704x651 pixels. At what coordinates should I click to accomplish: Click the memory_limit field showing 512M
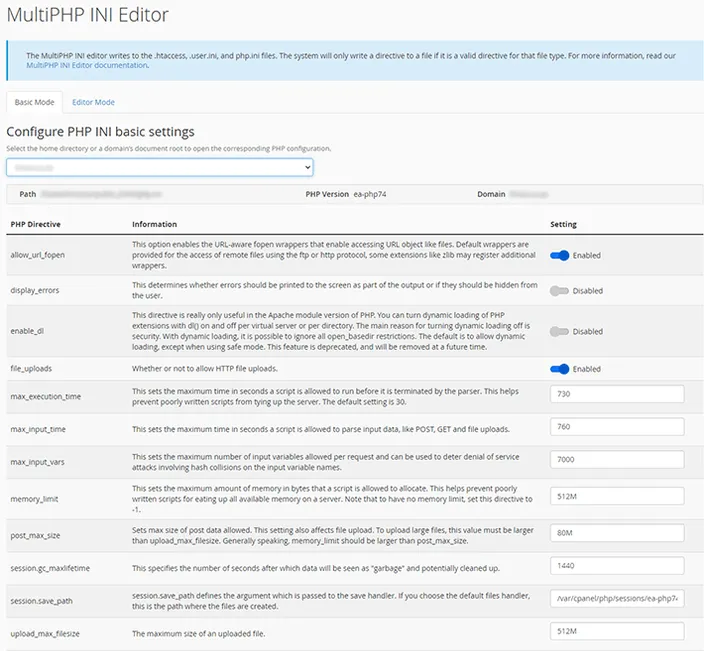click(617, 497)
